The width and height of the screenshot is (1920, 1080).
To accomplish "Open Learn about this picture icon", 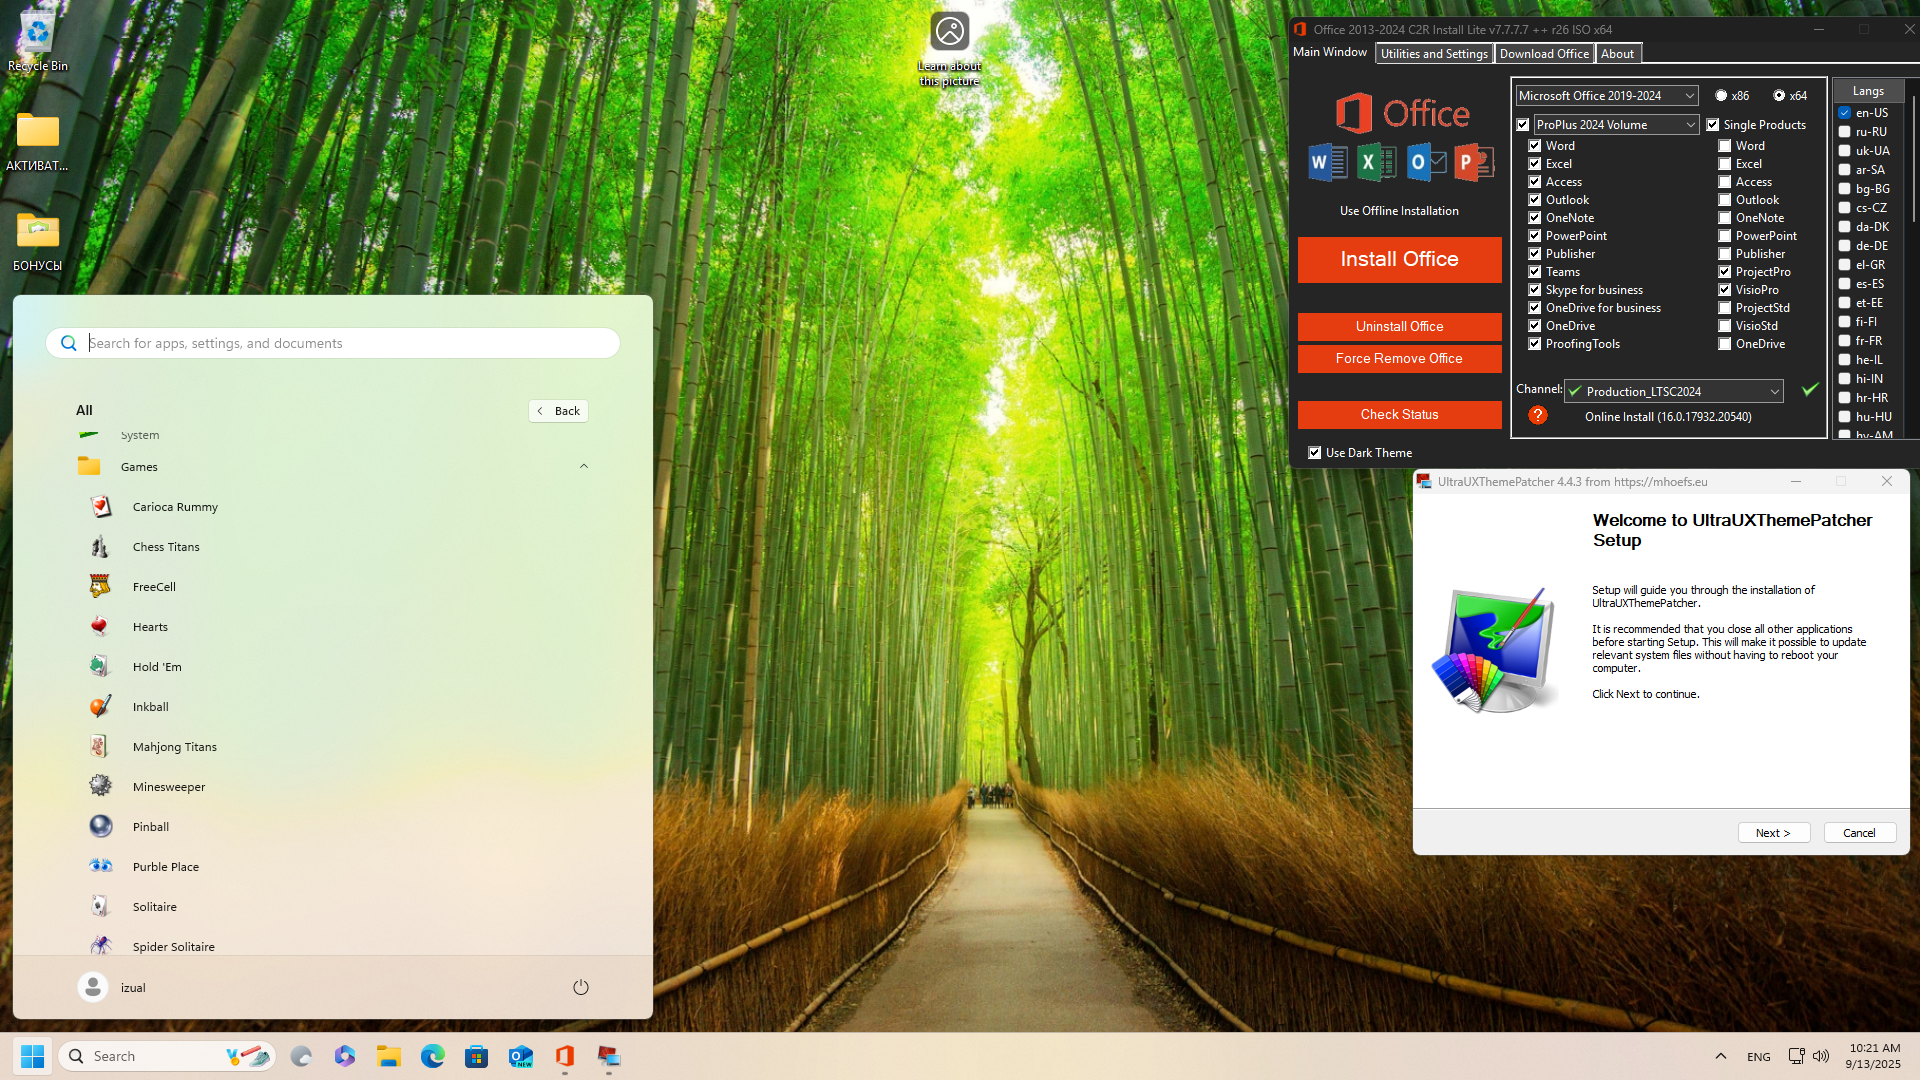I will (x=949, y=32).
